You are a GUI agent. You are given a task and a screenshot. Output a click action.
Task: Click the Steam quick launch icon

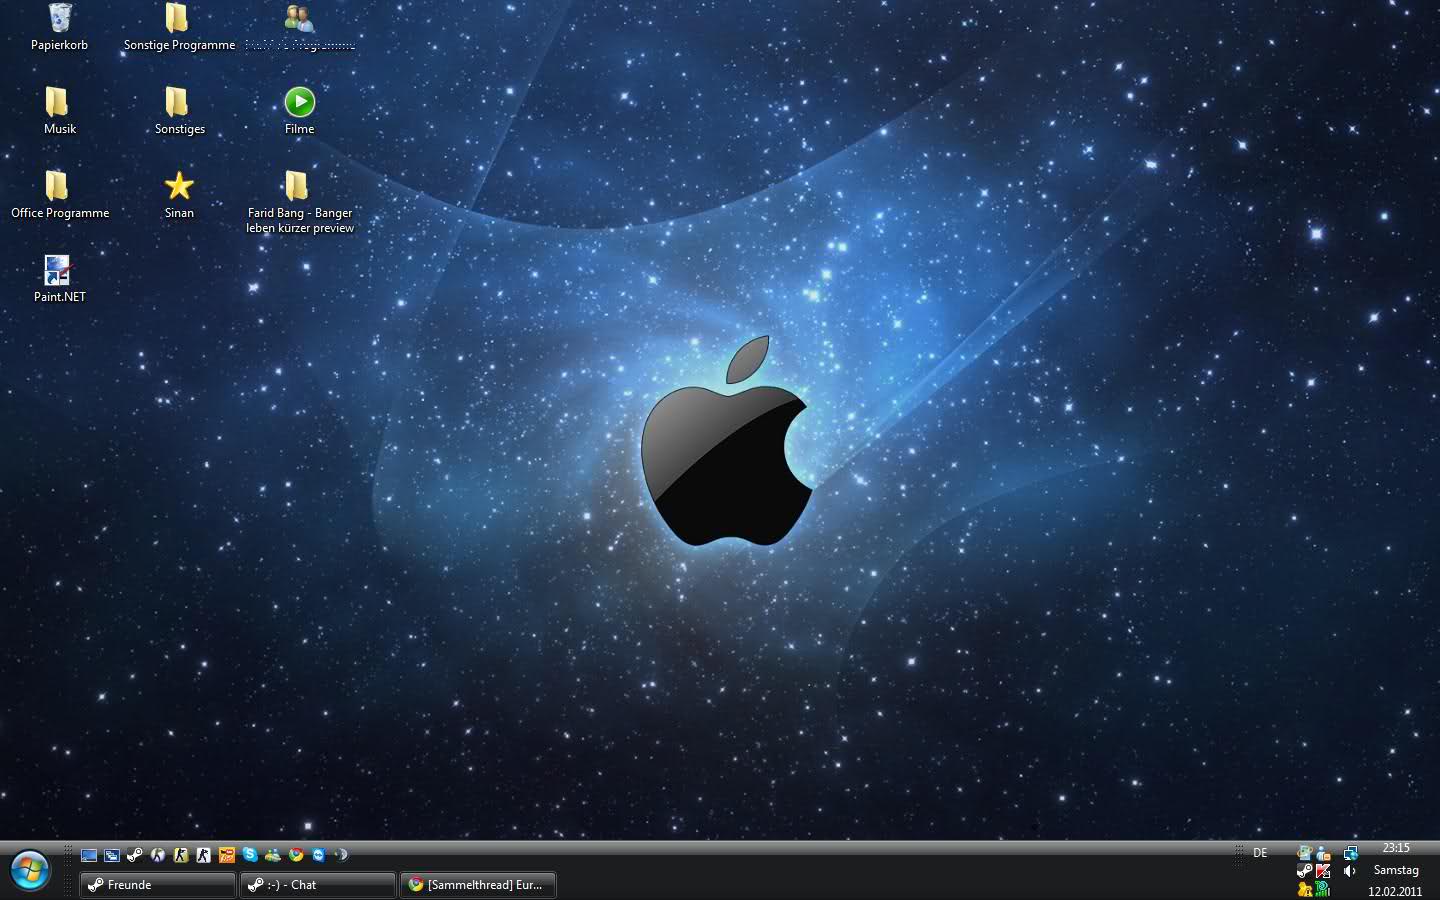pos(135,855)
